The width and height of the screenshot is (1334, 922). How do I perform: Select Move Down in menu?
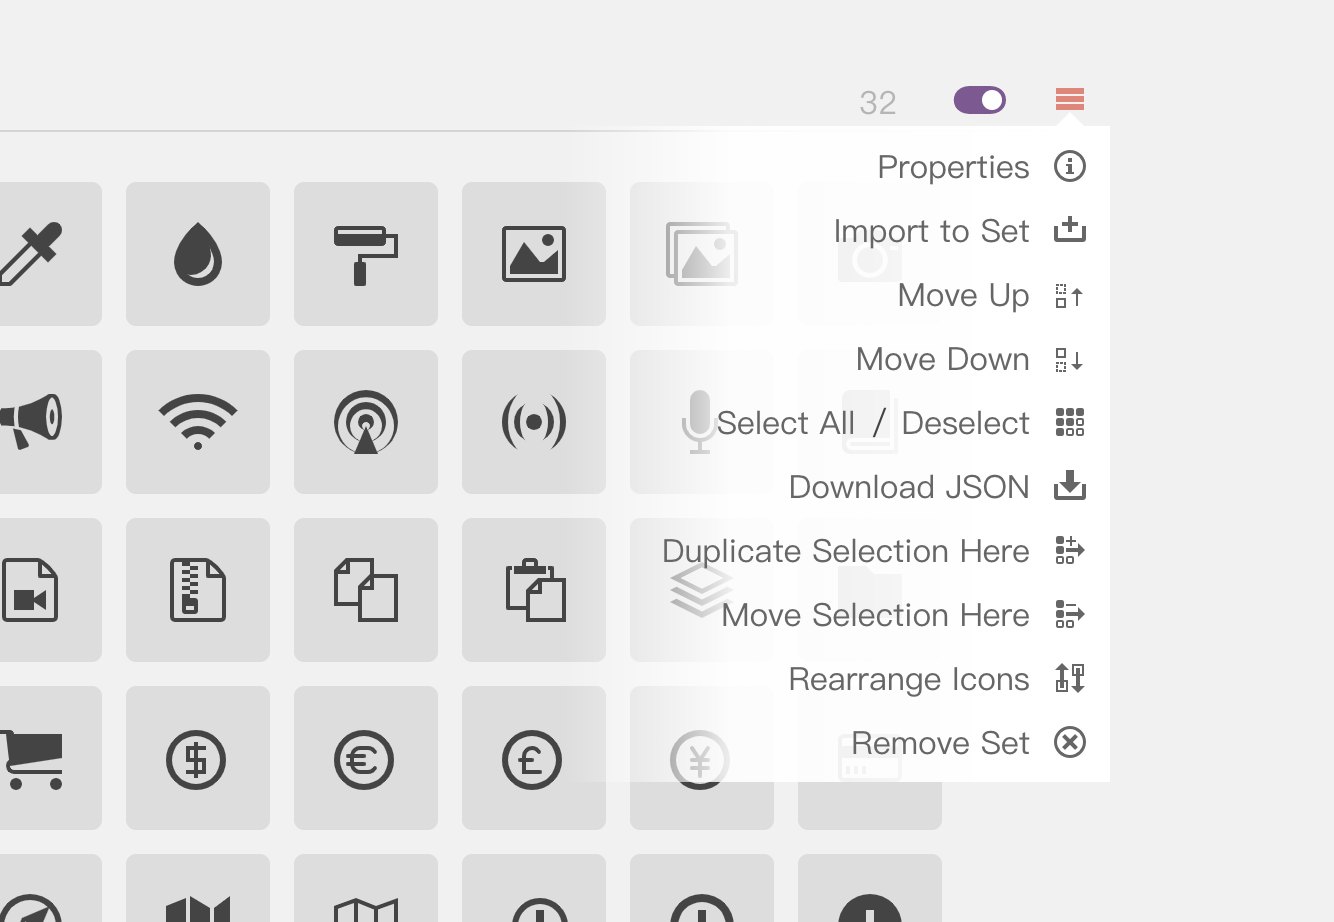click(942, 359)
